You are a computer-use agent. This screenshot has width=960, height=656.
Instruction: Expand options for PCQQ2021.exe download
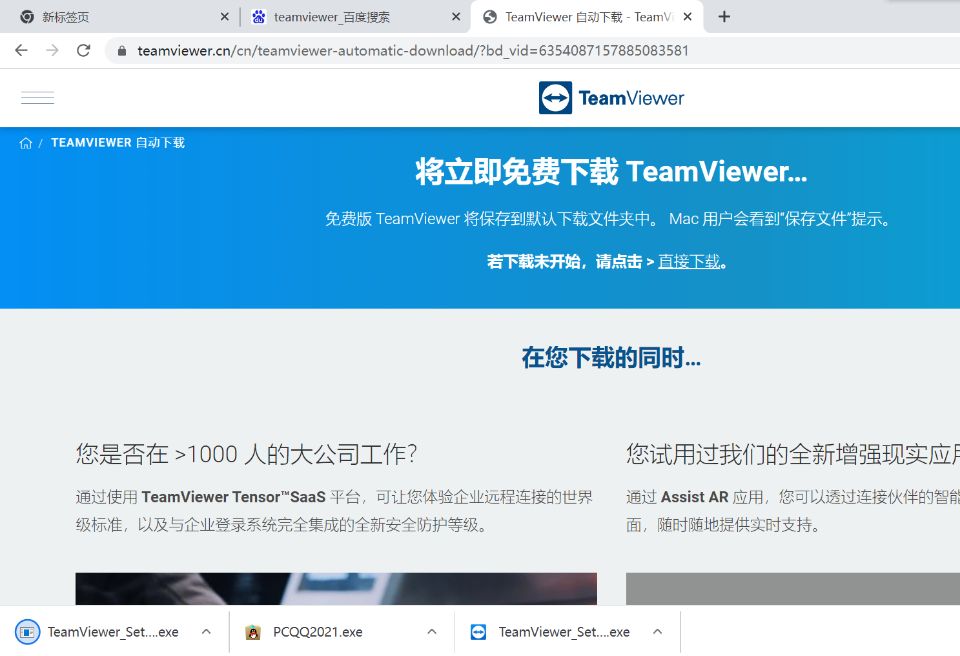(x=432, y=631)
